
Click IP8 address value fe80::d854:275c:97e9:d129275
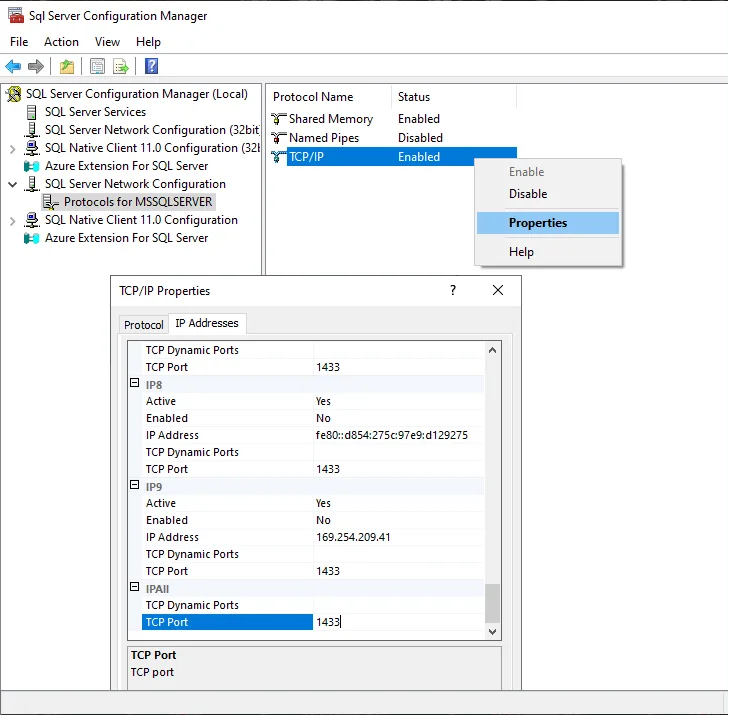coord(392,435)
